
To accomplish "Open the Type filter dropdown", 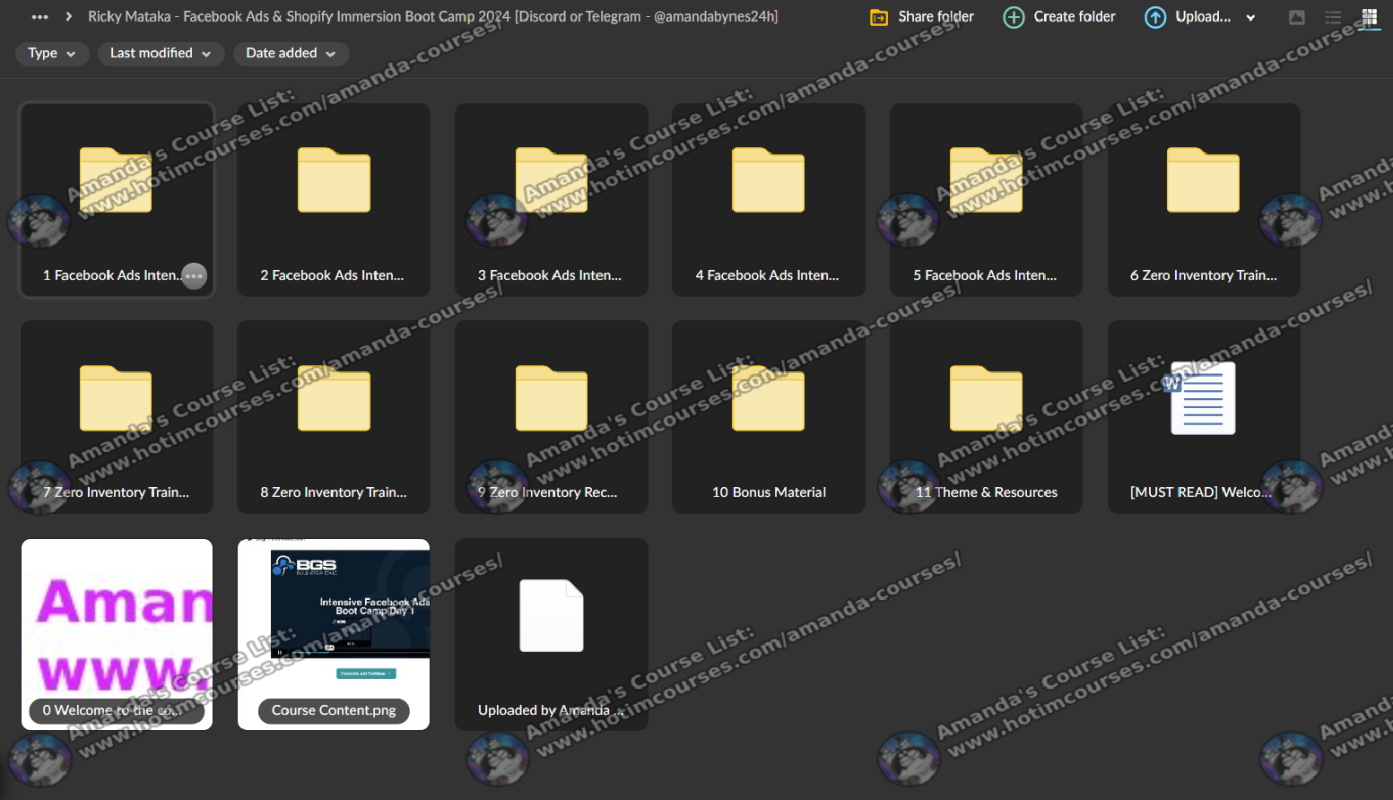I will click(x=52, y=54).
